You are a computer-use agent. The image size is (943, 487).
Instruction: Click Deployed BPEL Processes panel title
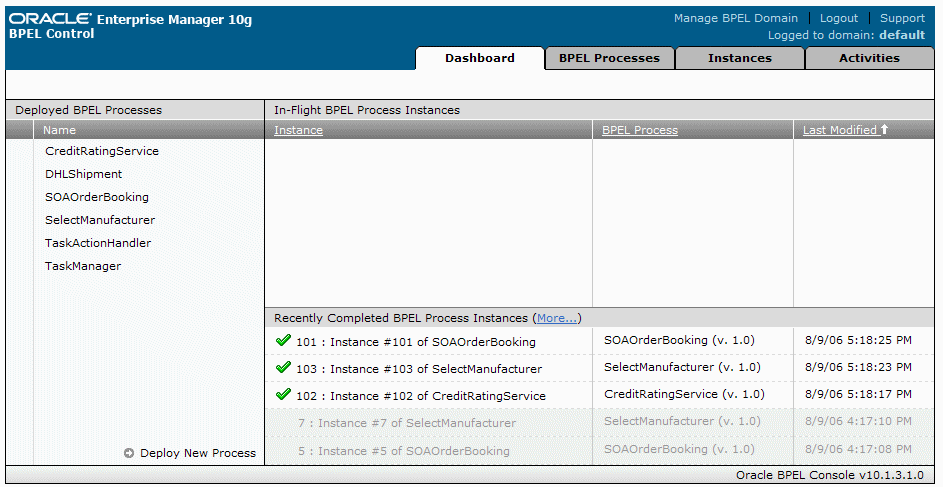(x=88, y=110)
